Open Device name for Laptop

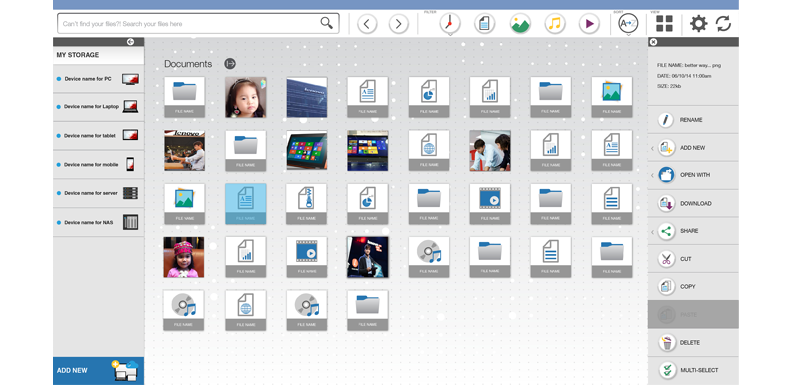coord(98,106)
